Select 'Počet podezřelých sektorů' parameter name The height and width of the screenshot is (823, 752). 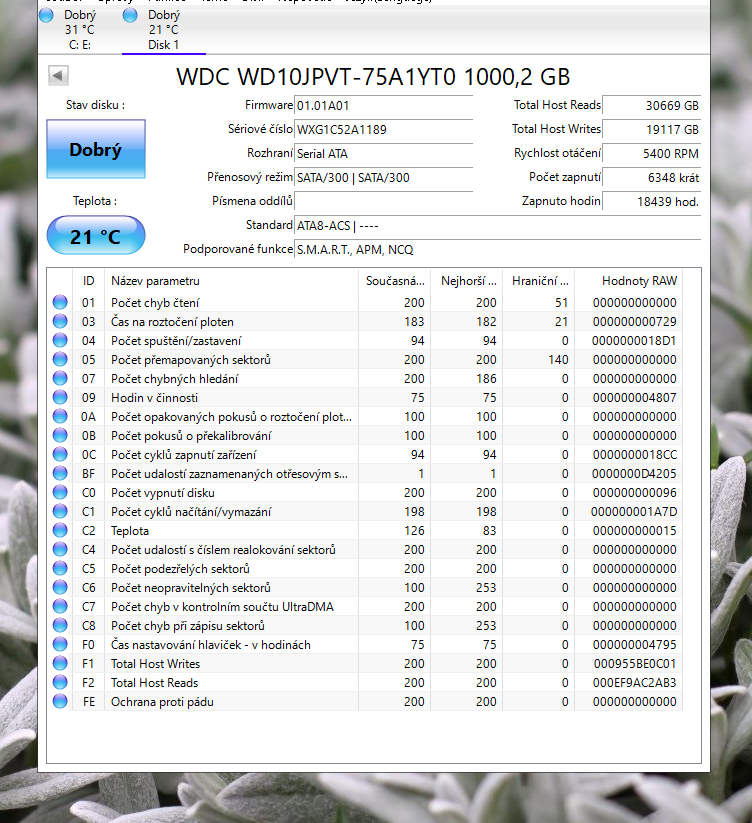pyautogui.click(x=180, y=569)
